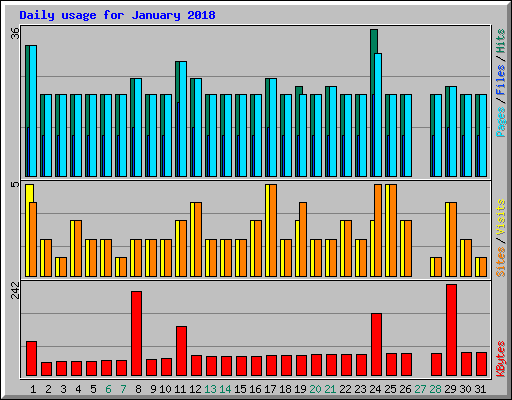
Task: Click the day 8 label on the axis
Action: pos(138,389)
